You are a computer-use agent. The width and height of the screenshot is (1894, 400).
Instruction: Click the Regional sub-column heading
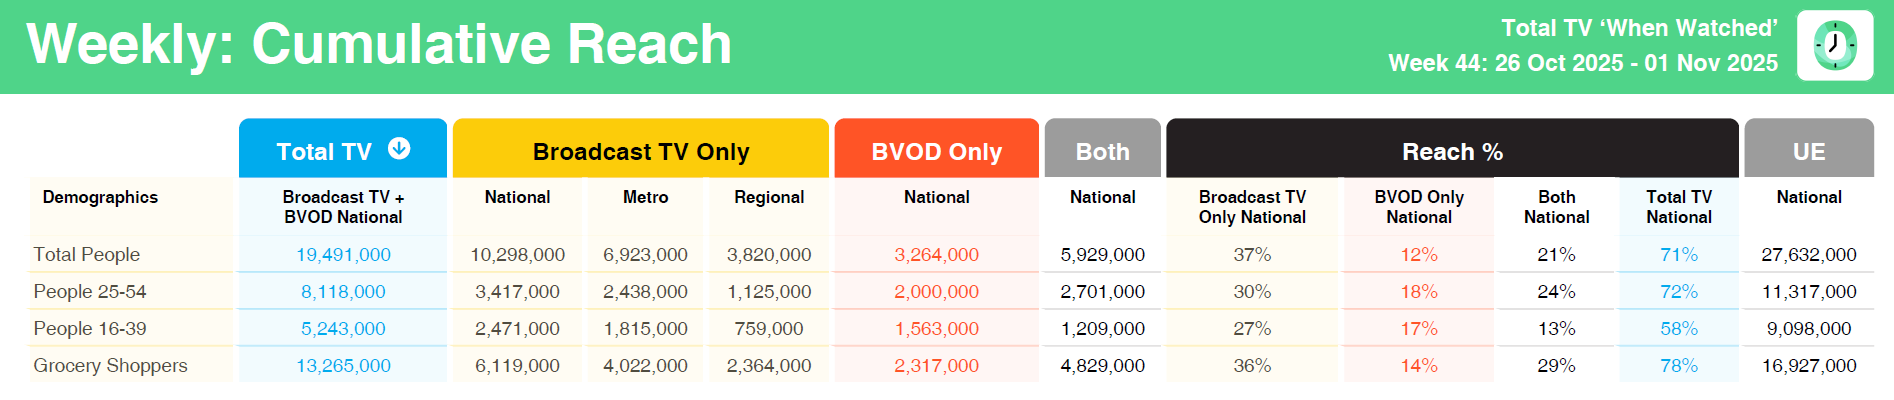click(768, 197)
